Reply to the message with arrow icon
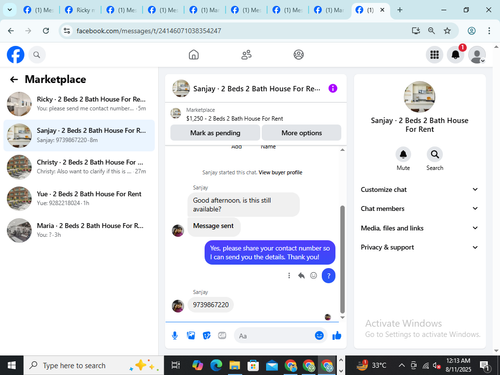500x375 pixels. [x=301, y=276]
